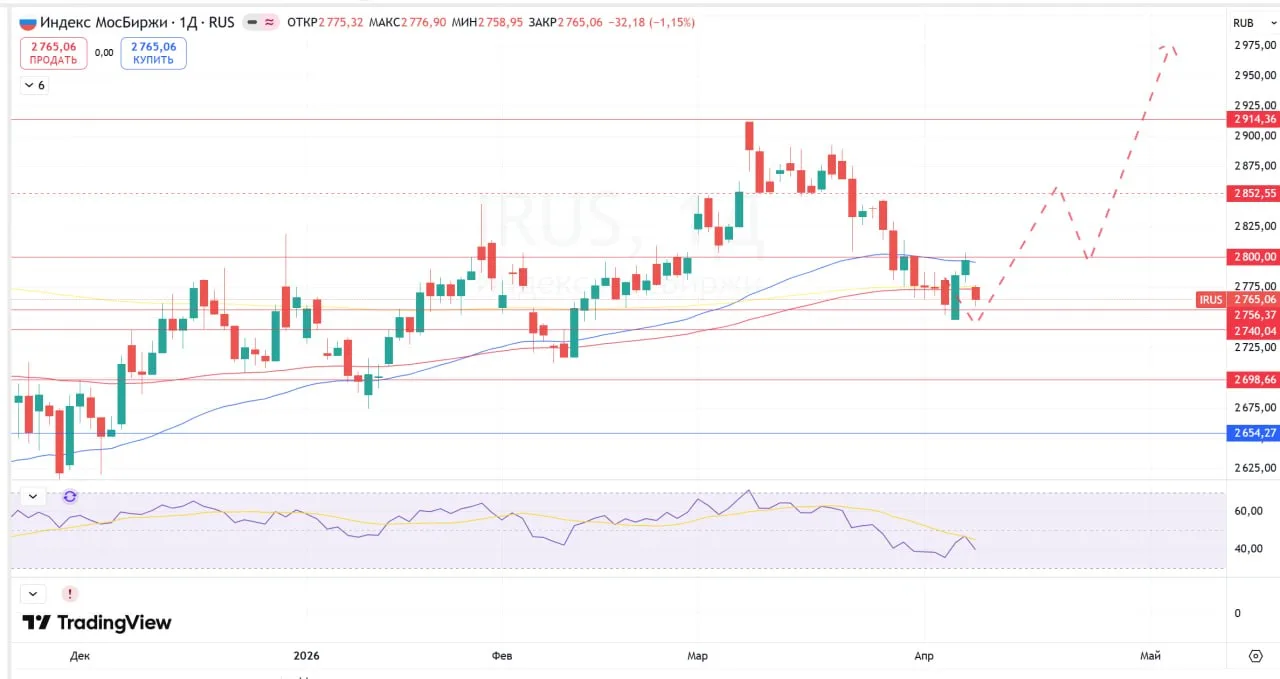Click the purple refresh indicator icon
The height and width of the screenshot is (679, 1280).
click(x=70, y=496)
